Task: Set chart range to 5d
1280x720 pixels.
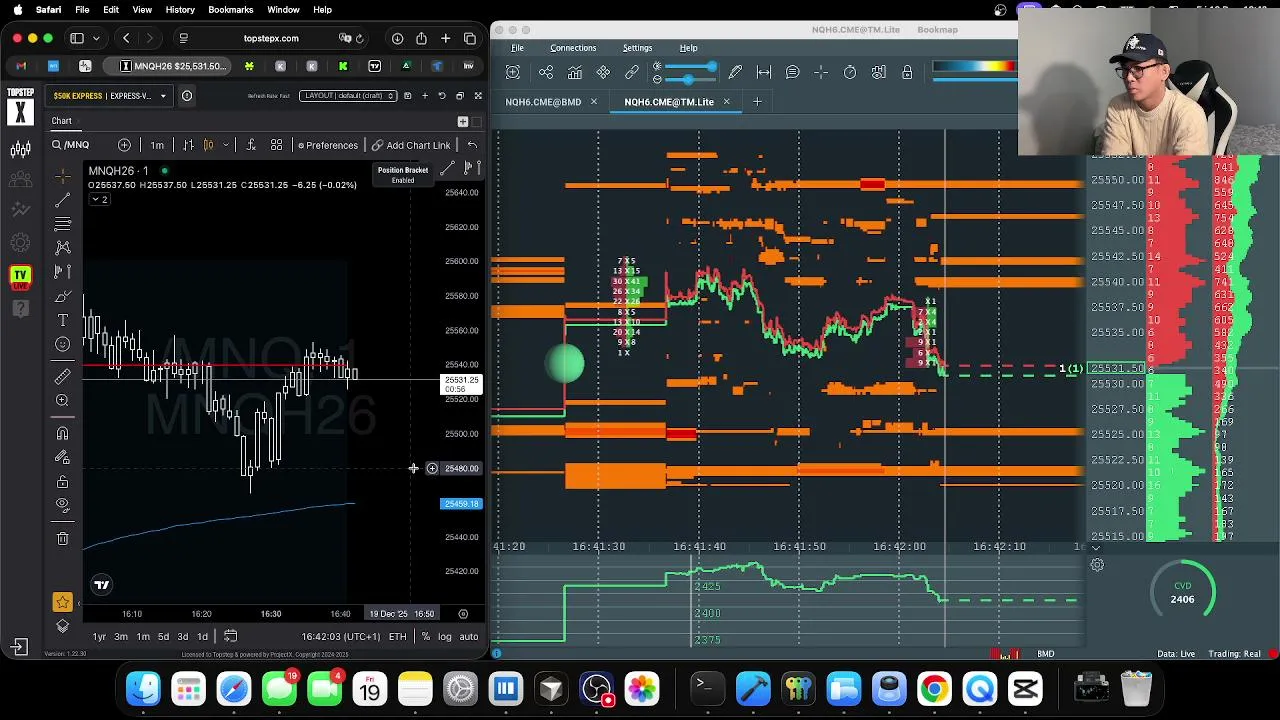Action: pyautogui.click(x=163, y=637)
